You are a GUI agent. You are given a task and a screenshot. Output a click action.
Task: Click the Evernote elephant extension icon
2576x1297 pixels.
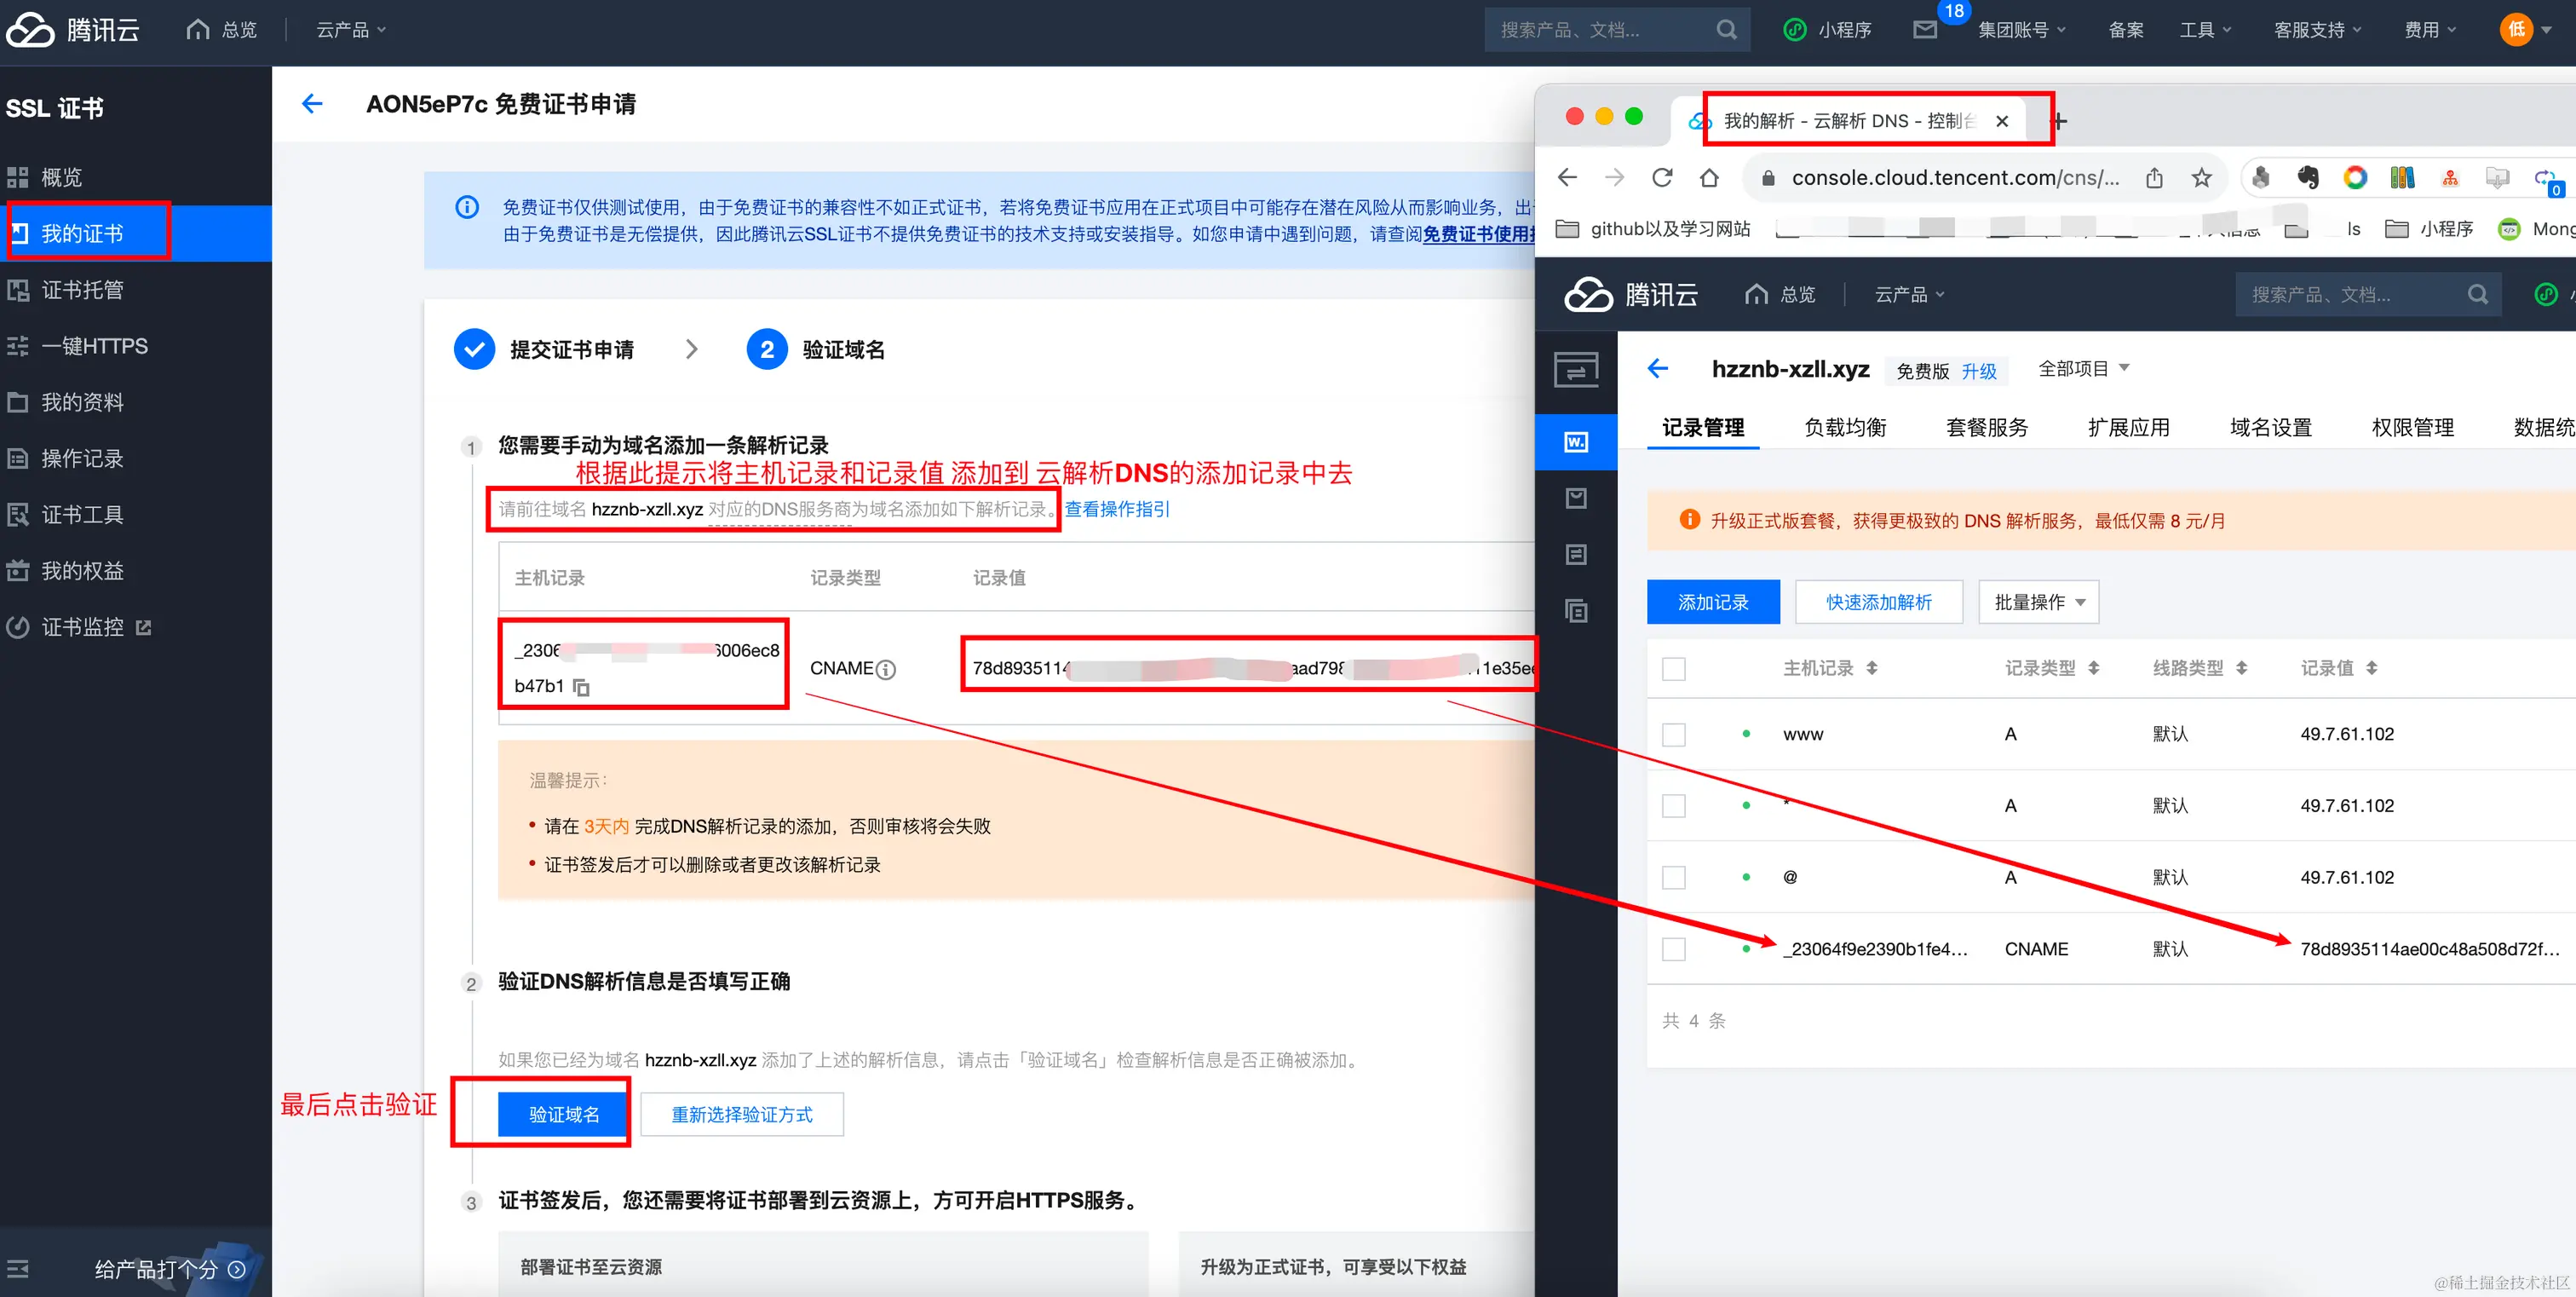[x=2307, y=178]
